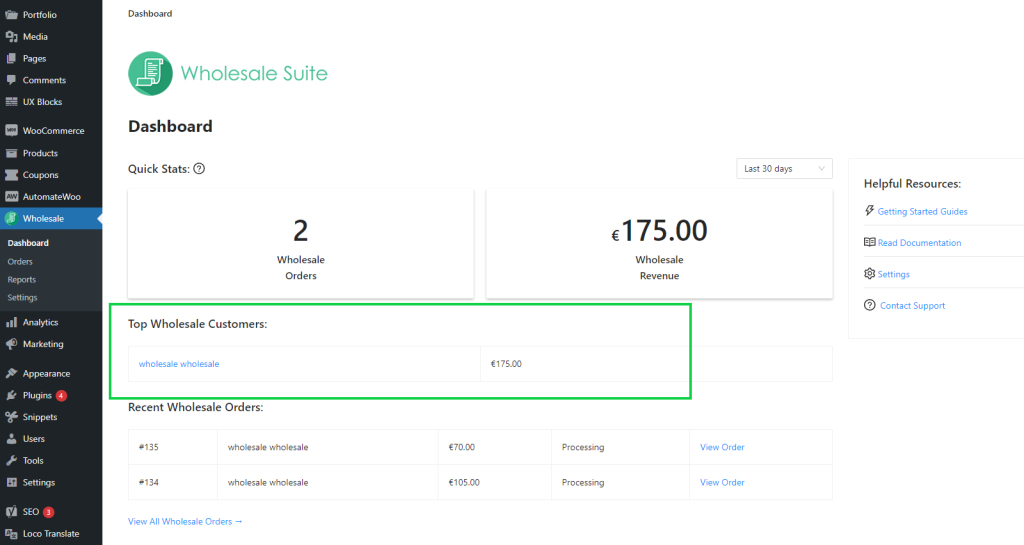Click the Wholesale Suite logo icon
Viewport: 1024px width, 545px height.
[x=150, y=73]
